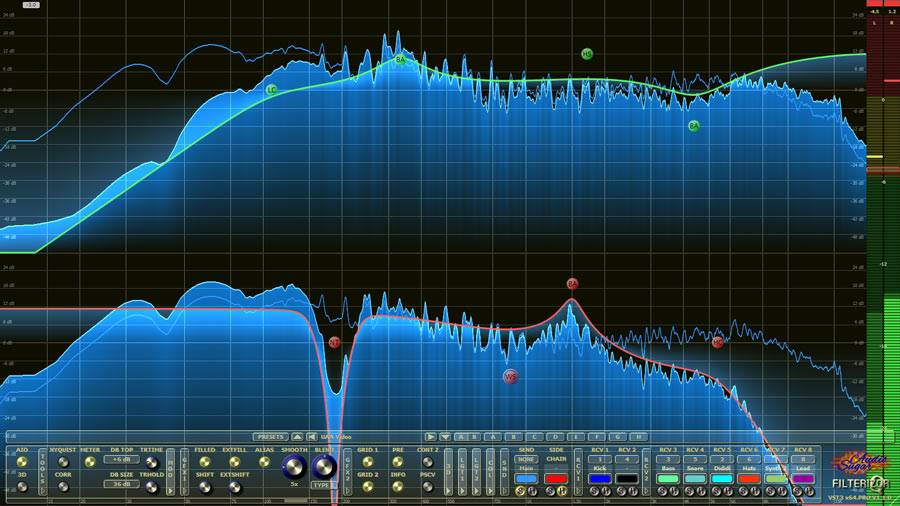Select the red notch filter node
Image resolution: width=900 pixels, height=506 pixels.
334,343
